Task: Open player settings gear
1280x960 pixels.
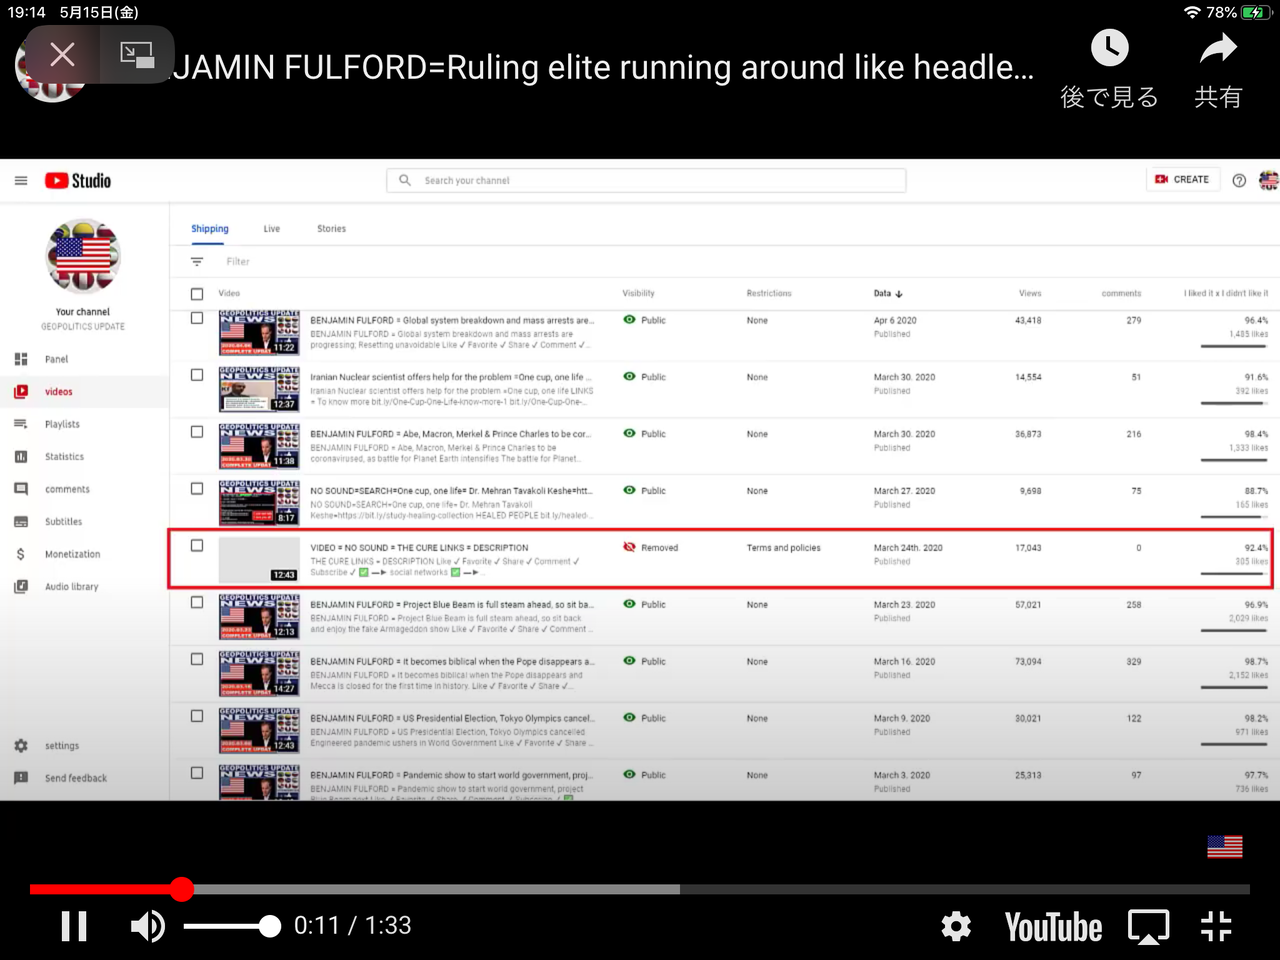Action: tap(956, 927)
